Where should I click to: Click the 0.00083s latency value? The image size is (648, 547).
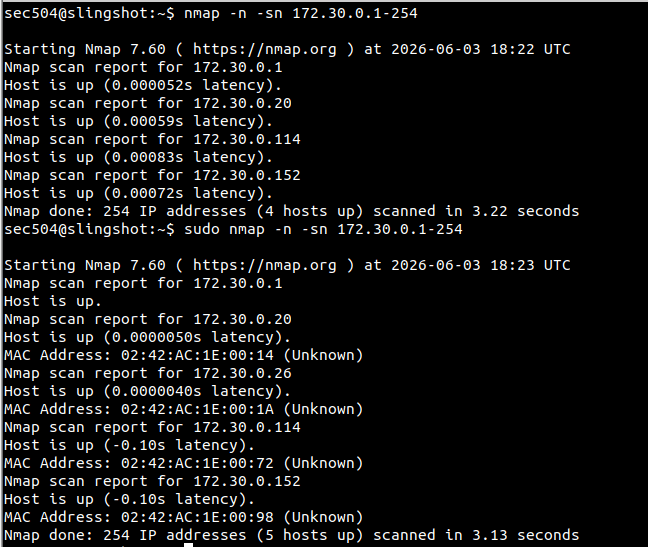[148, 157]
